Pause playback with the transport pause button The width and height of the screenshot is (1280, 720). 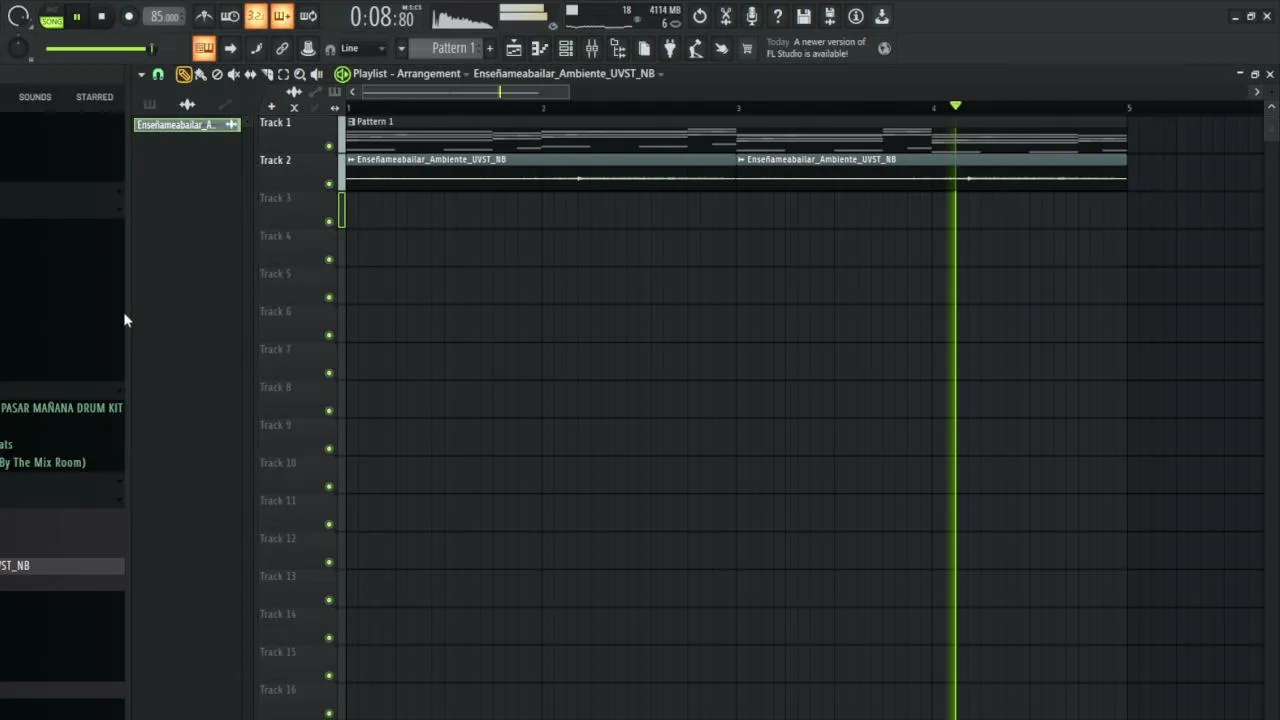coord(76,16)
